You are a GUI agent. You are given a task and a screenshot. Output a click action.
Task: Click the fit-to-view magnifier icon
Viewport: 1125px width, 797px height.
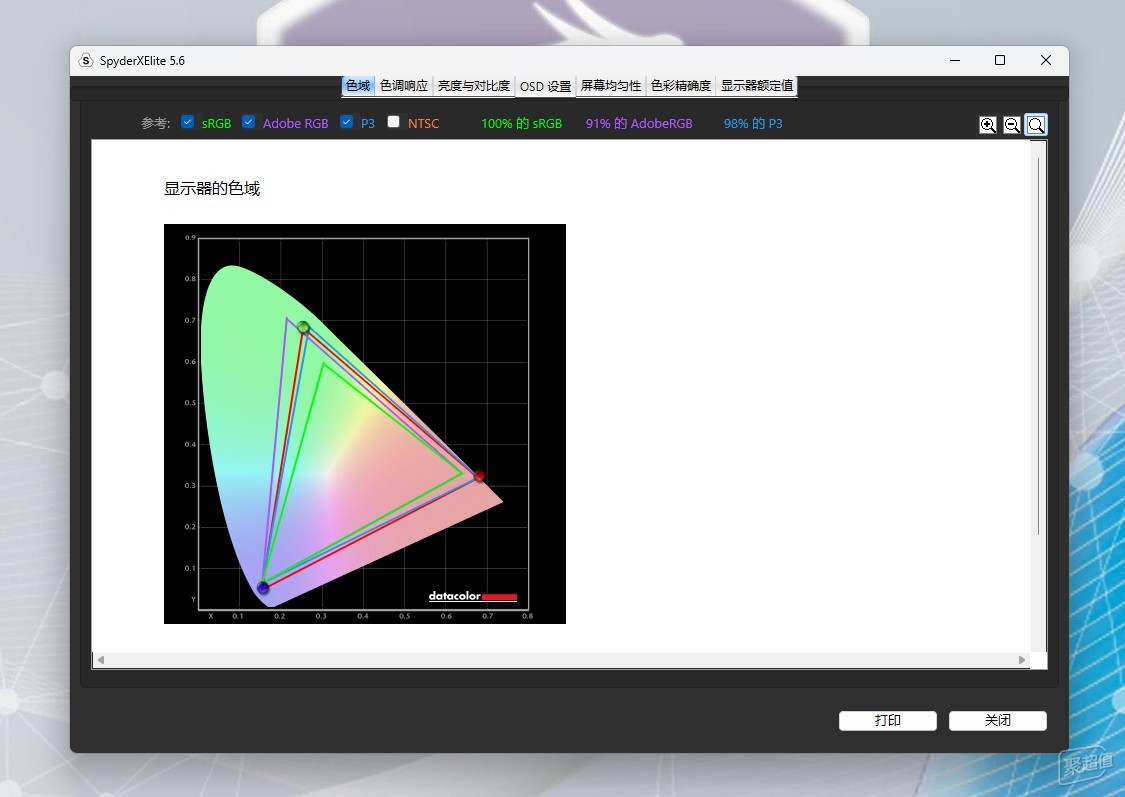click(1036, 125)
